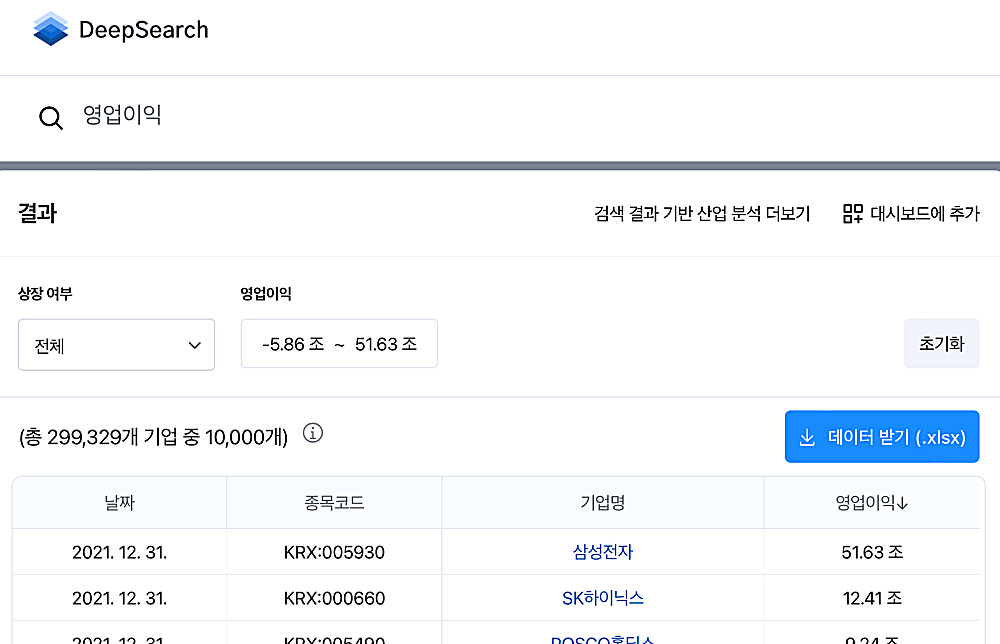The width and height of the screenshot is (1000, 644).
Task: Sort by the 영업이익 column header
Action: [871, 503]
